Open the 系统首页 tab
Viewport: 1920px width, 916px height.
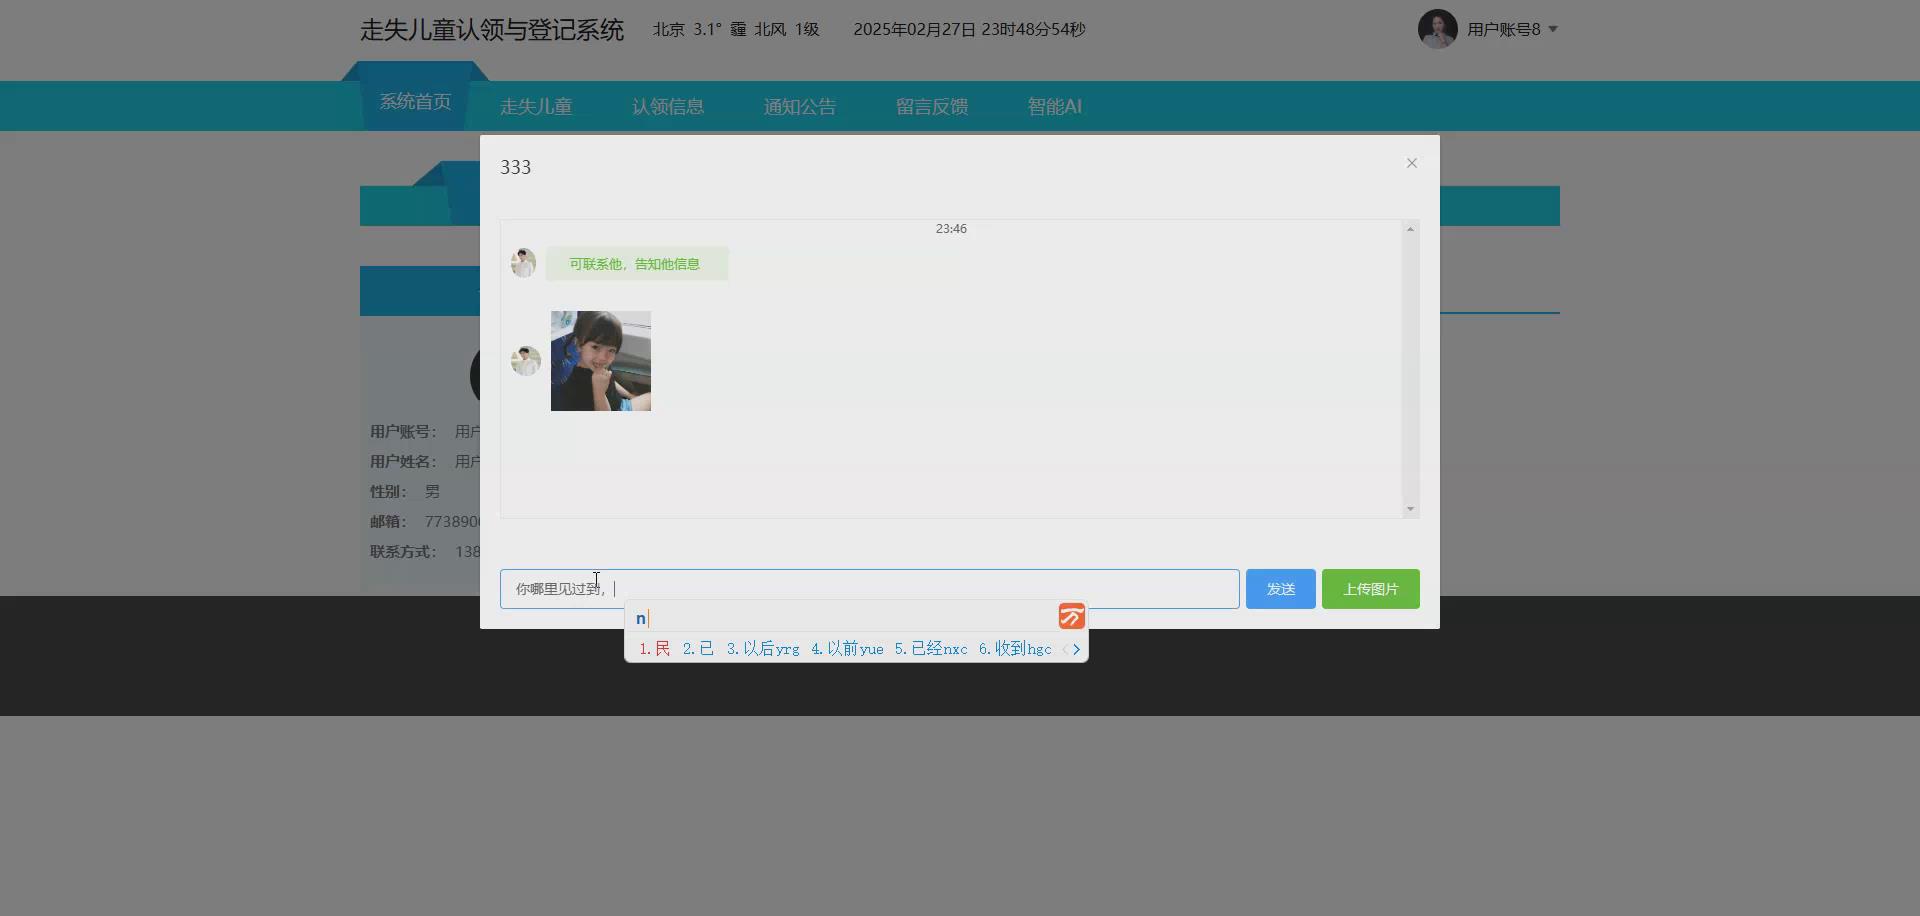[x=415, y=102]
